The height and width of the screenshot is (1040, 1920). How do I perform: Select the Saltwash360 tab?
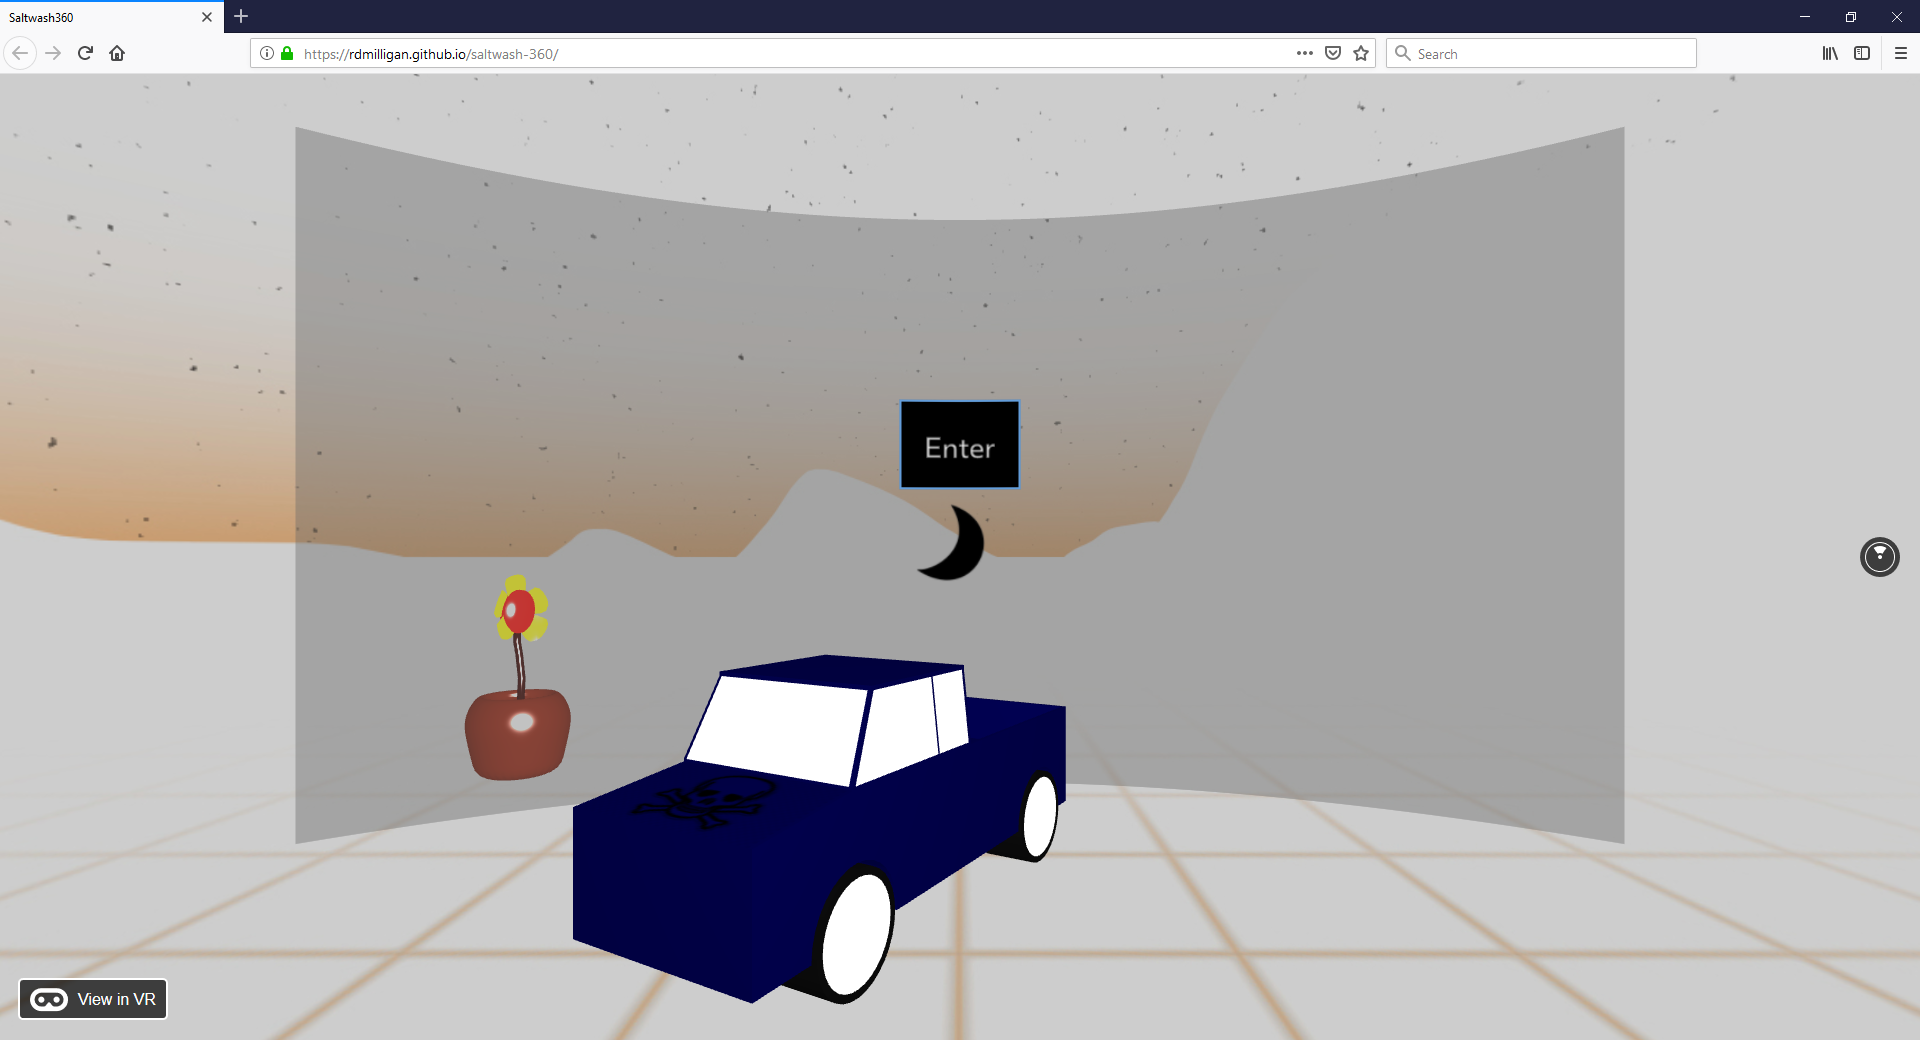coord(112,17)
